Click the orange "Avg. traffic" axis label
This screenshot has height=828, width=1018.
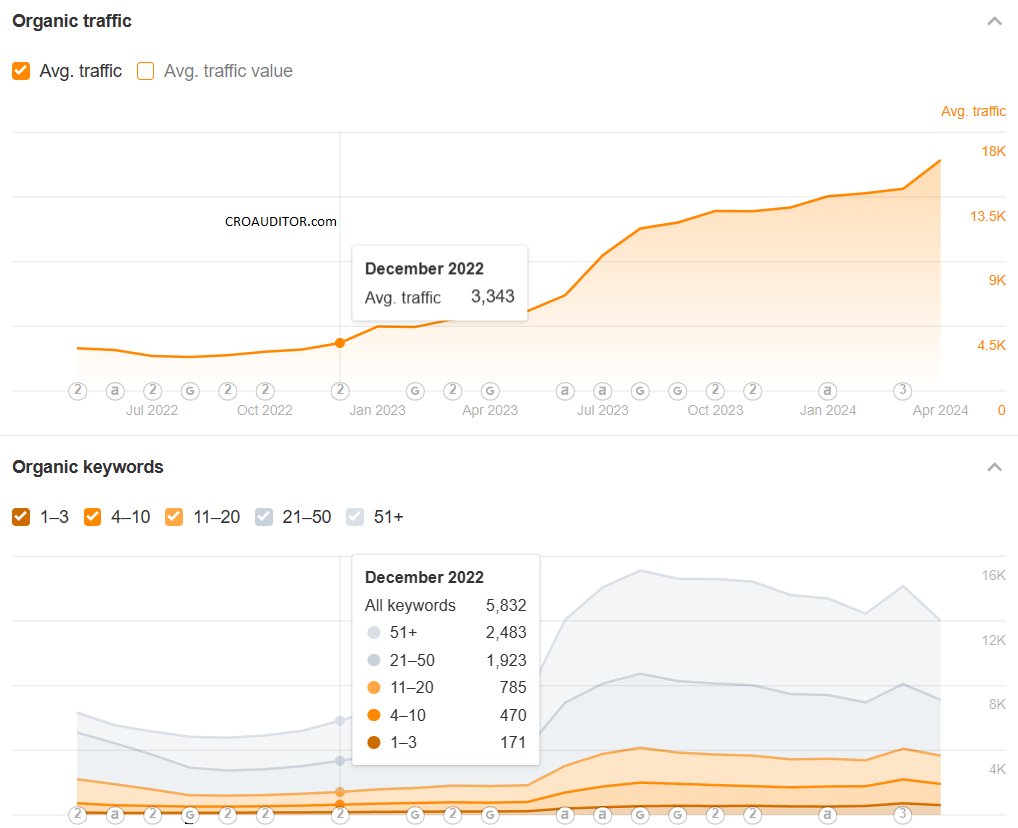(972, 111)
